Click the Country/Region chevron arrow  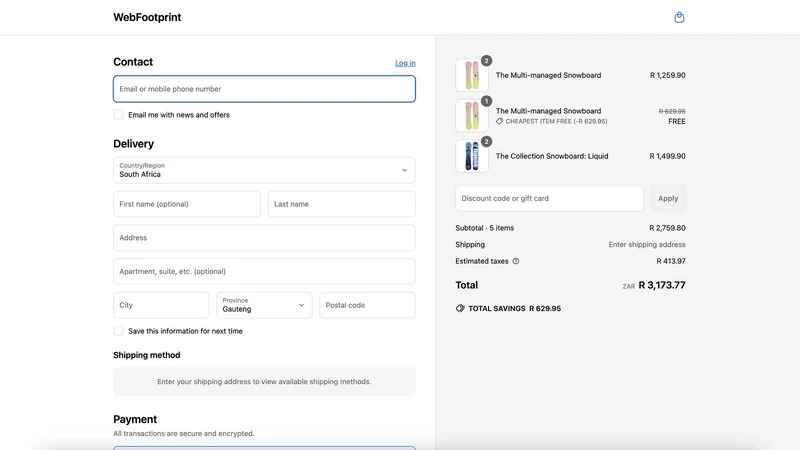[x=404, y=170]
